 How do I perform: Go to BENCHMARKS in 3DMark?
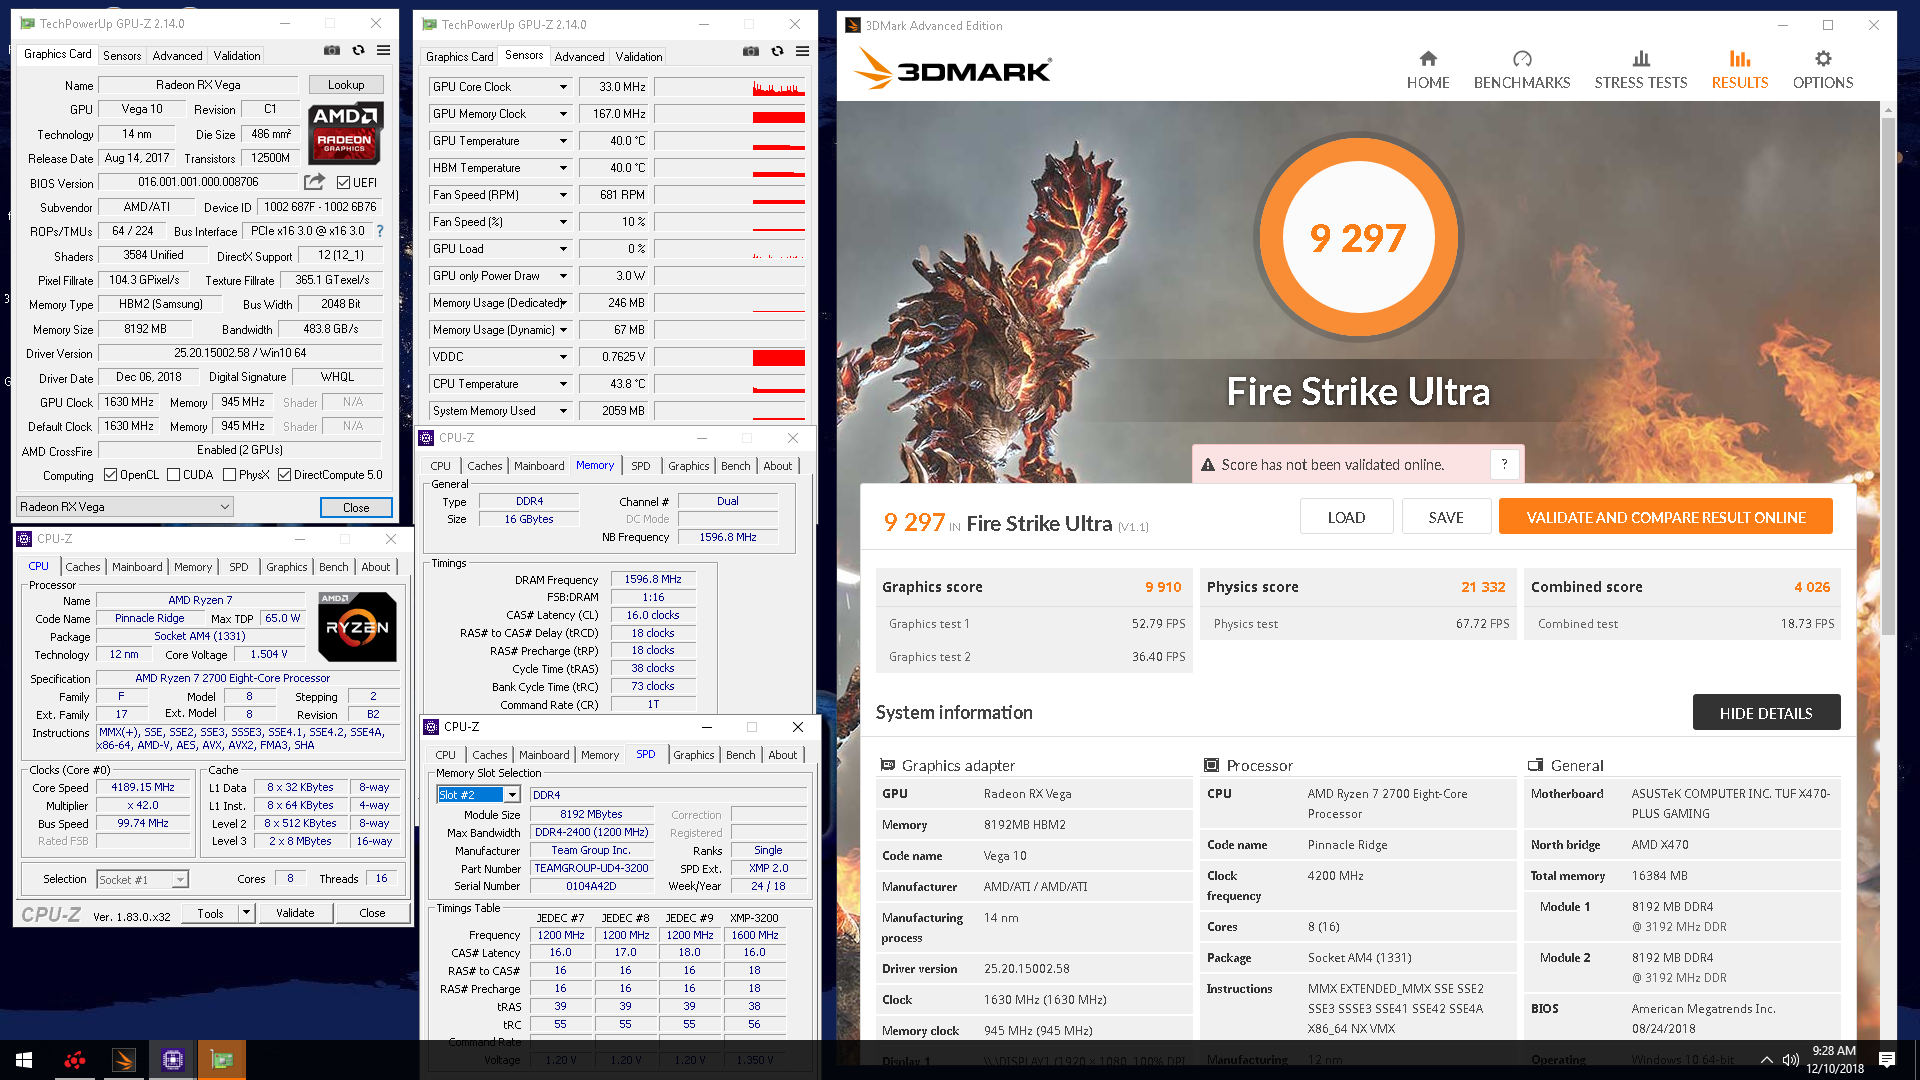point(1521,70)
